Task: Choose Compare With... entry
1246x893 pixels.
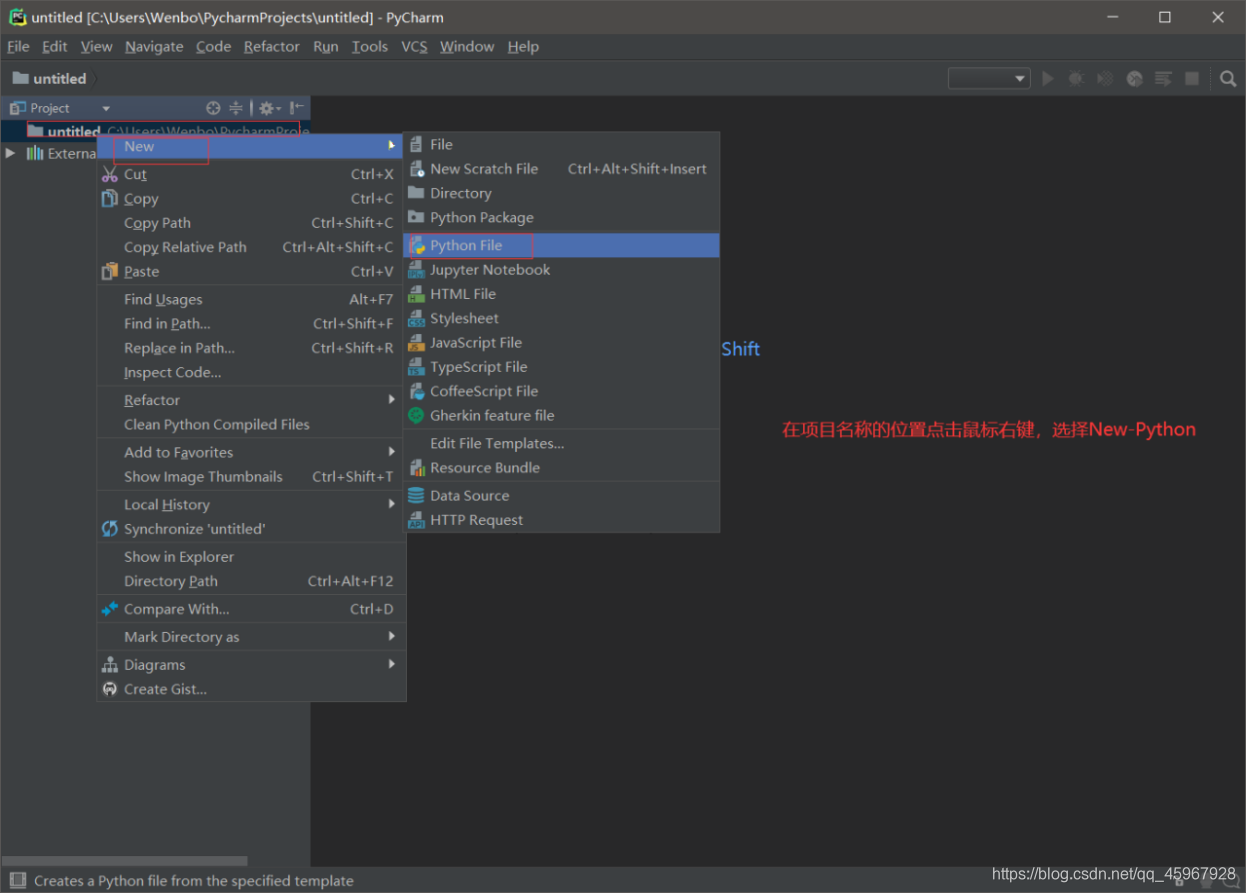Action: [250, 609]
